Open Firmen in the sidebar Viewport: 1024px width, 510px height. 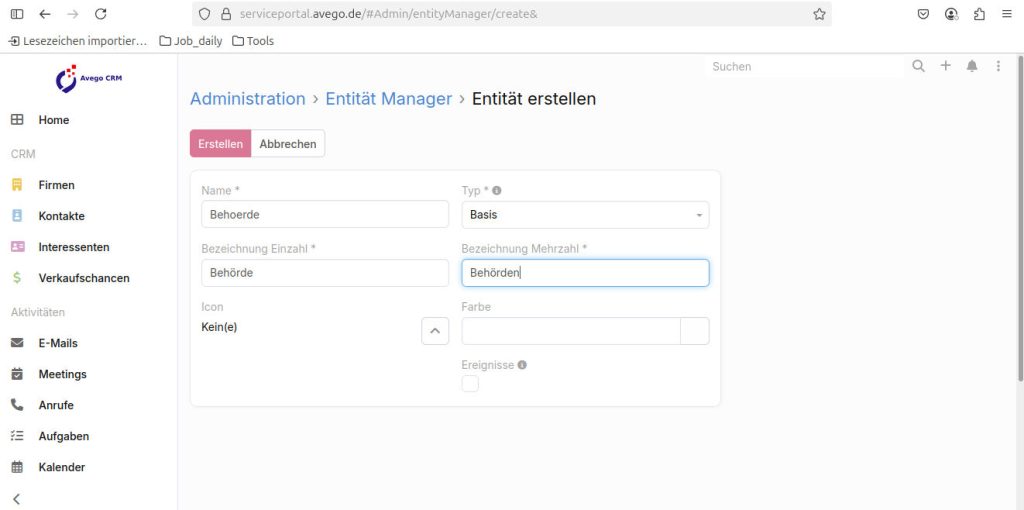coord(56,185)
